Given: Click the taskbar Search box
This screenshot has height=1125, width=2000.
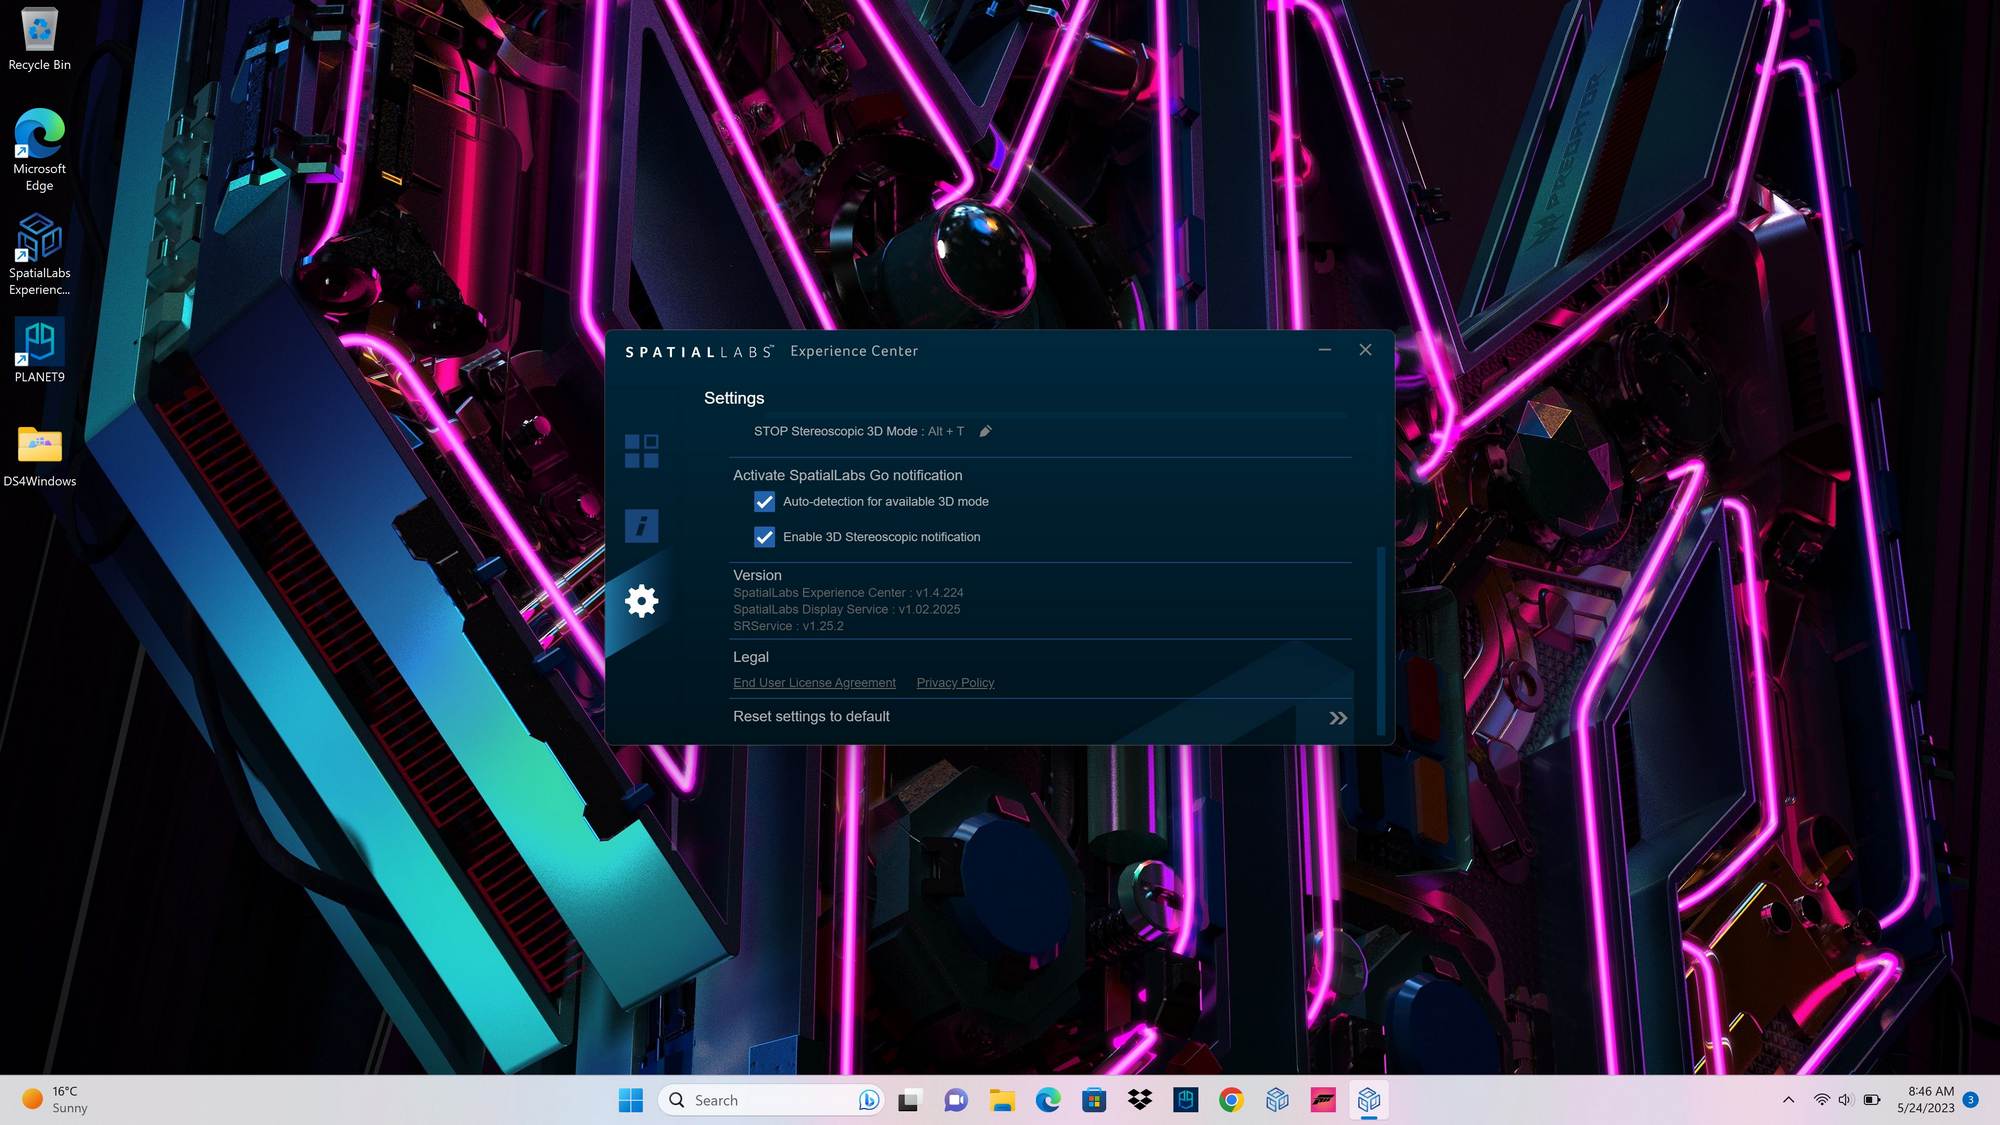Looking at the screenshot, I should (x=770, y=1100).
